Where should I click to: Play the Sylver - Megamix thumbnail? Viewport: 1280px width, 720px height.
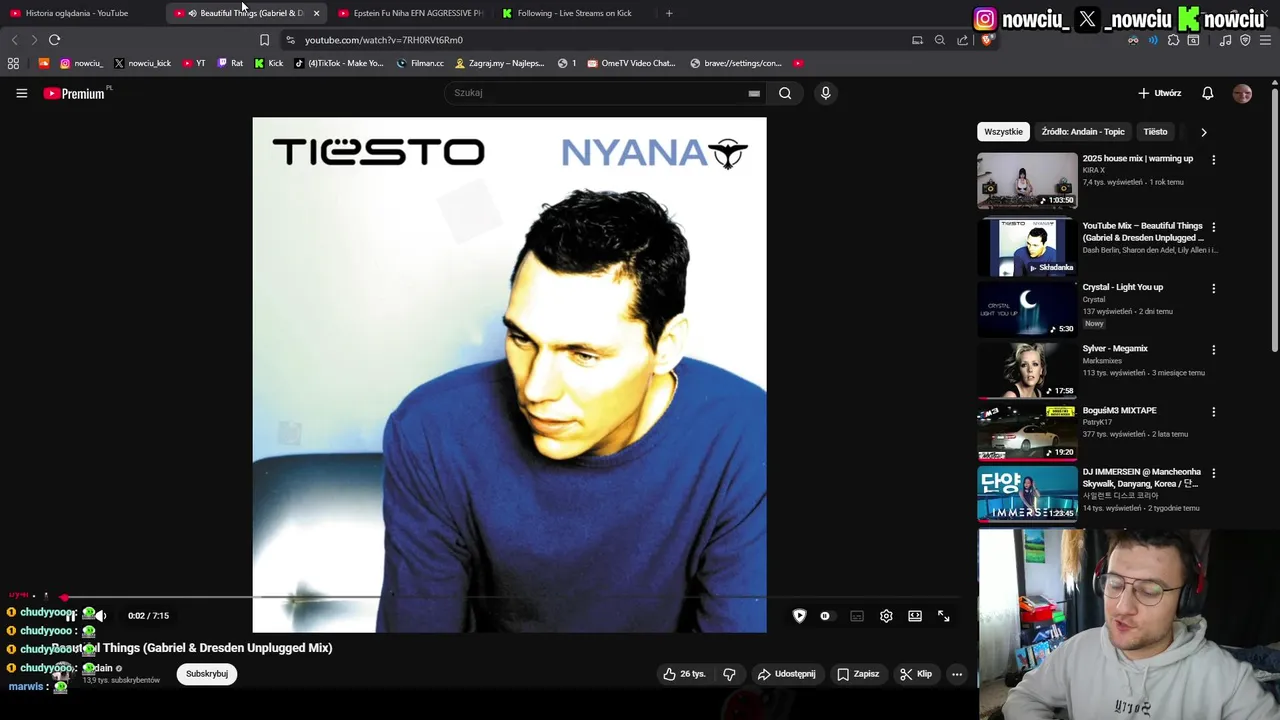1027,370
